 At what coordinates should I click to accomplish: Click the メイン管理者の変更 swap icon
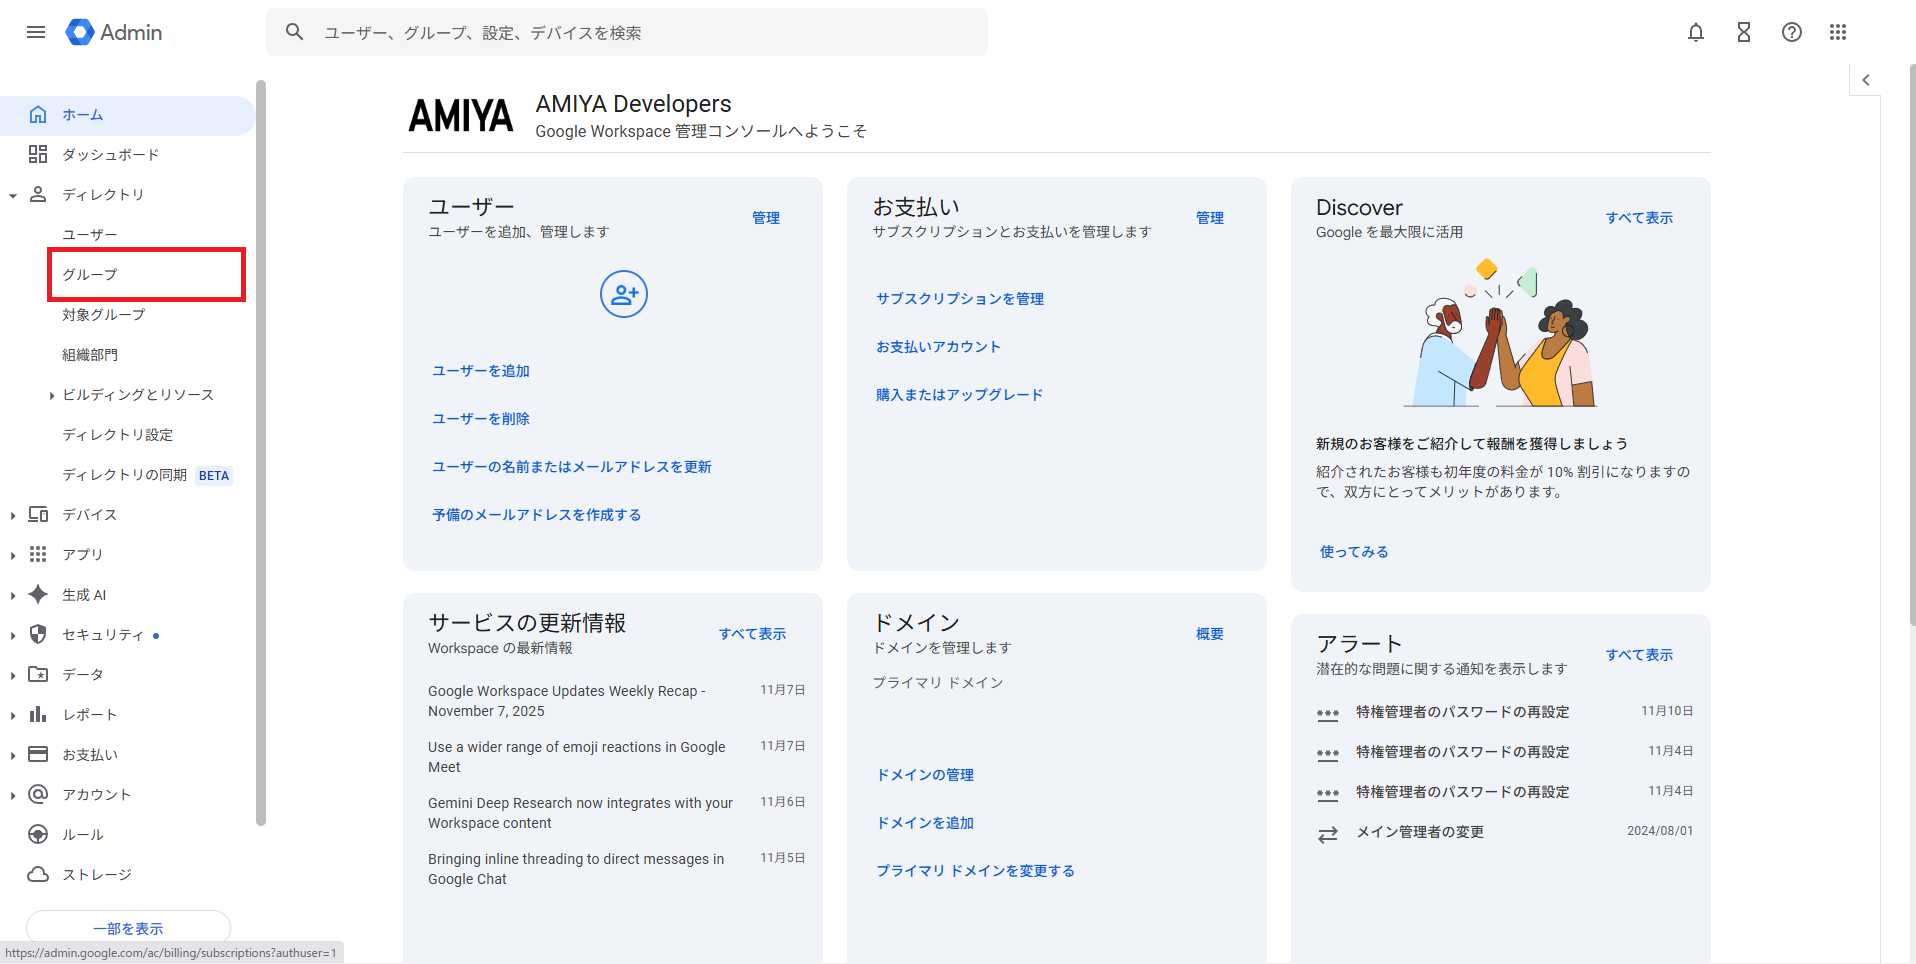[x=1327, y=834]
